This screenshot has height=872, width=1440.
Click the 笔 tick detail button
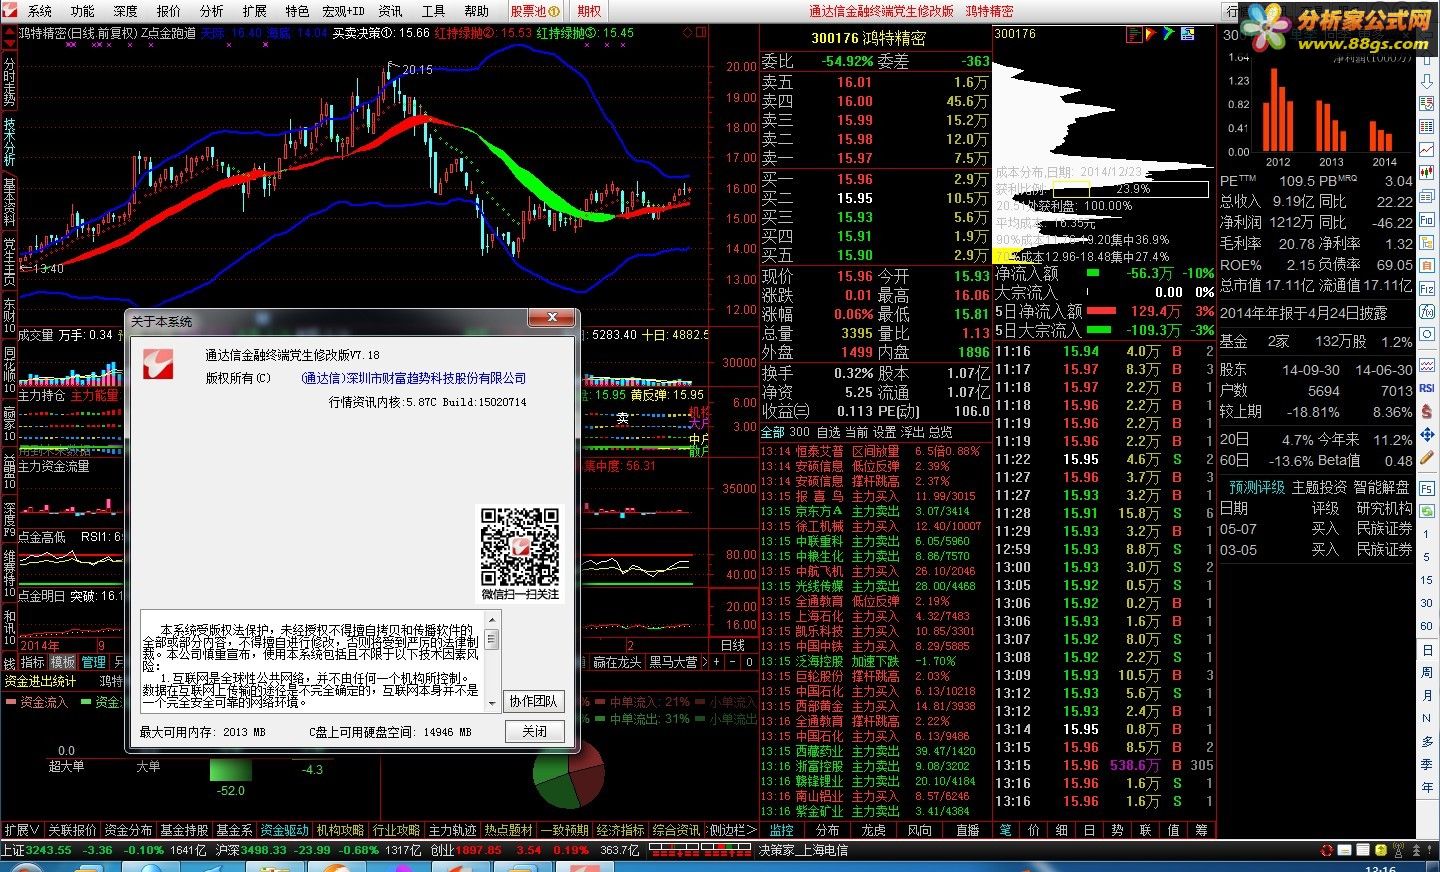point(1005,830)
